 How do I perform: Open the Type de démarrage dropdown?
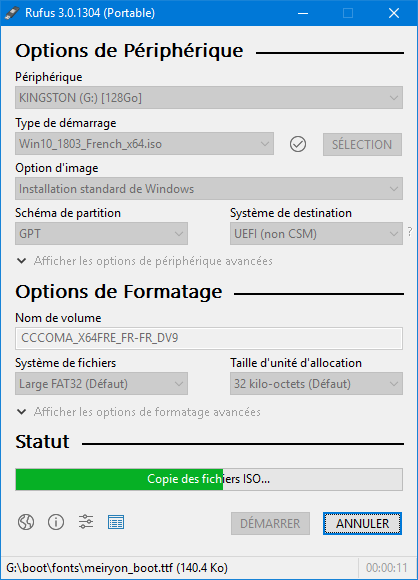pyautogui.click(x=144, y=144)
